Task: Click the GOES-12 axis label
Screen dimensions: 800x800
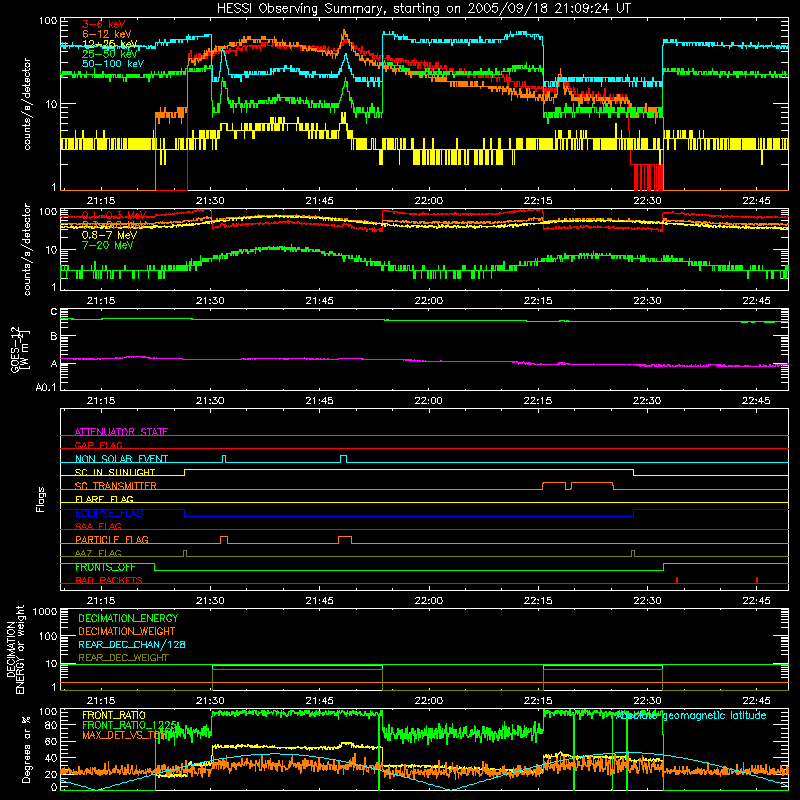Action: tap(16, 349)
